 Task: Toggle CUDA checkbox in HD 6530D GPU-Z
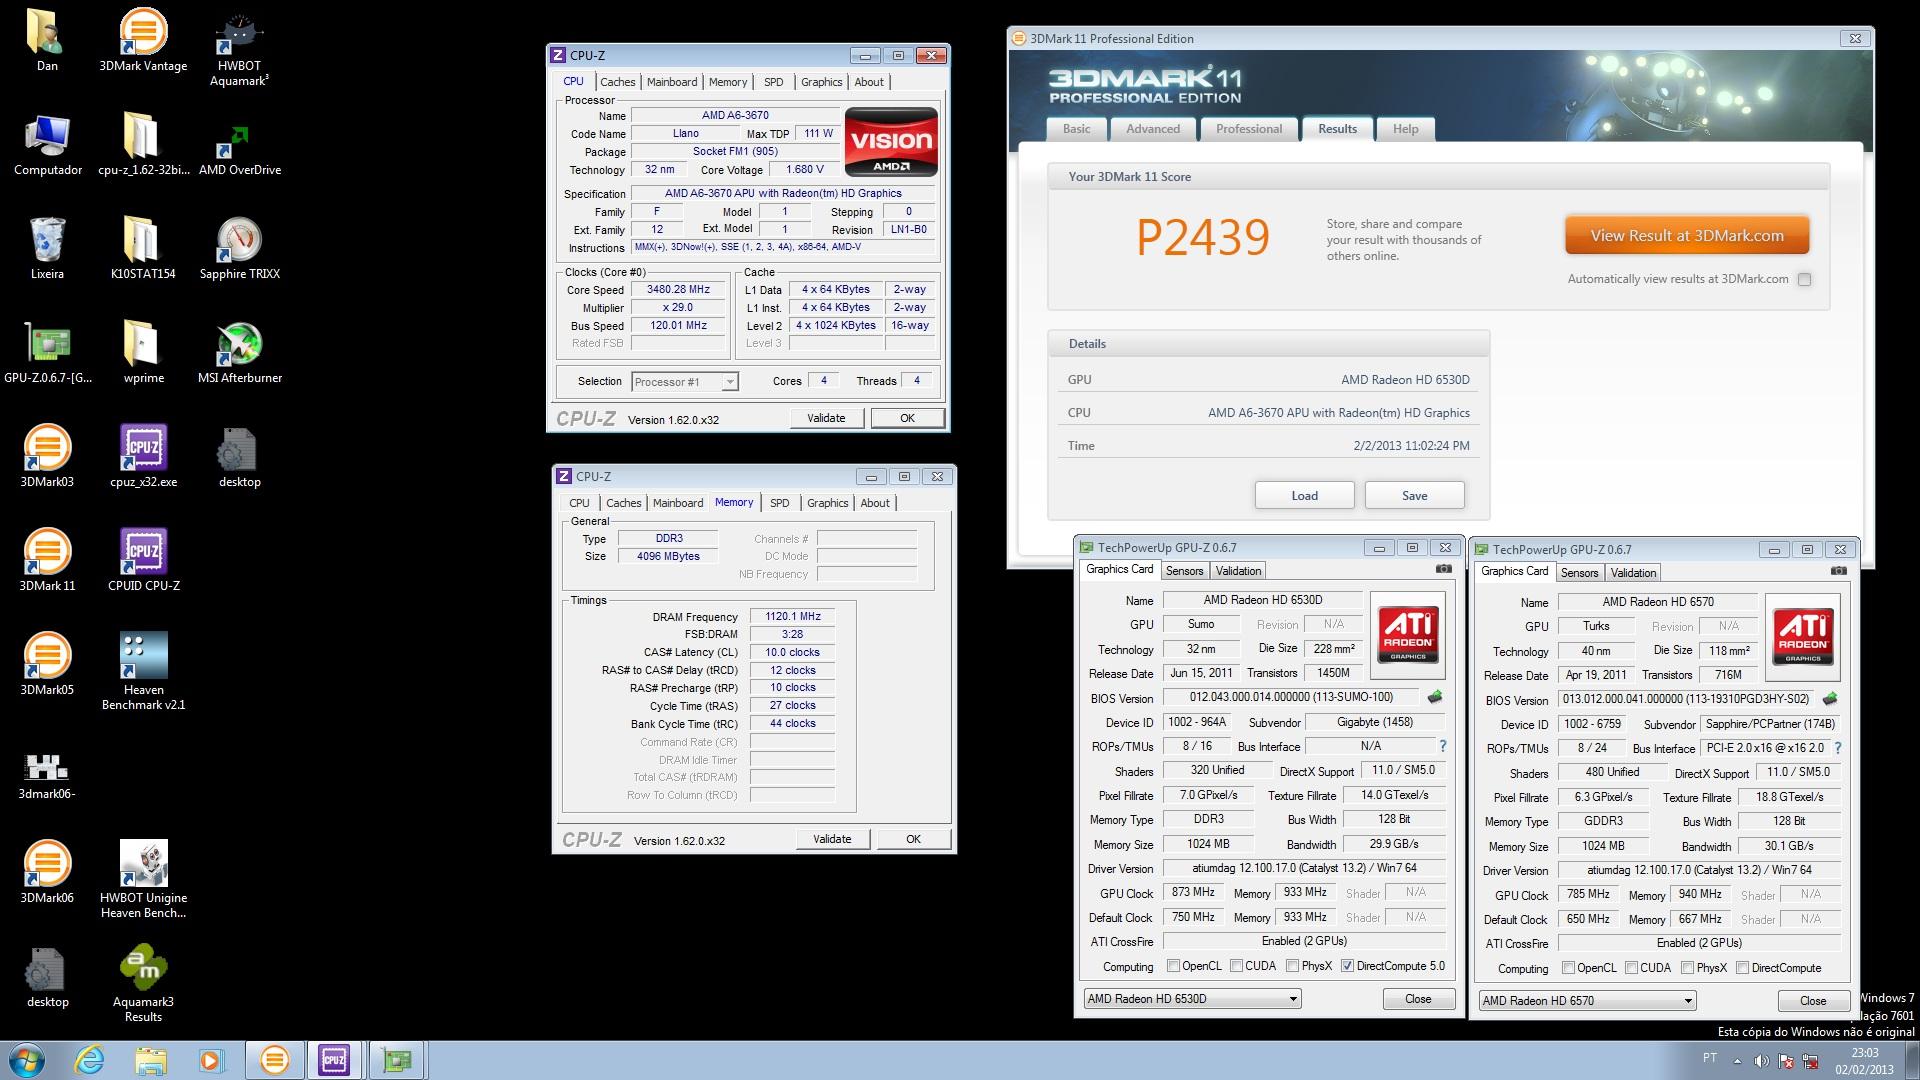coord(1236,966)
